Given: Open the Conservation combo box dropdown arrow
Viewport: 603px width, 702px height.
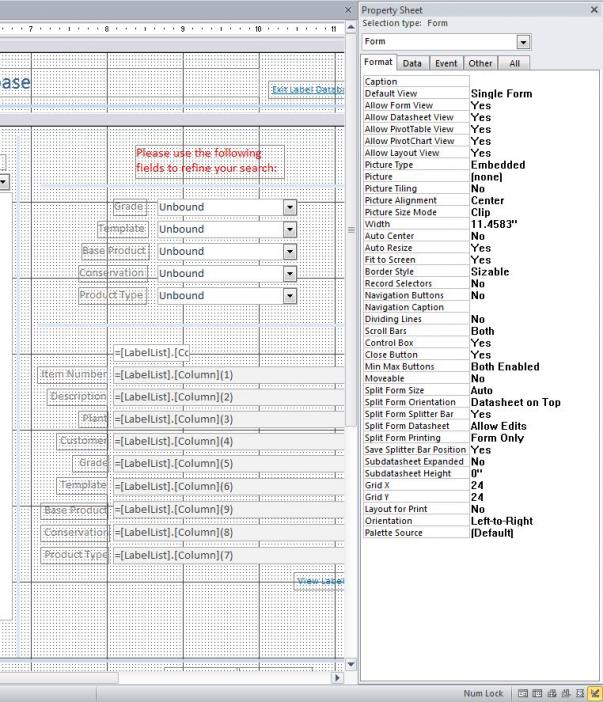Looking at the screenshot, I should (290, 274).
